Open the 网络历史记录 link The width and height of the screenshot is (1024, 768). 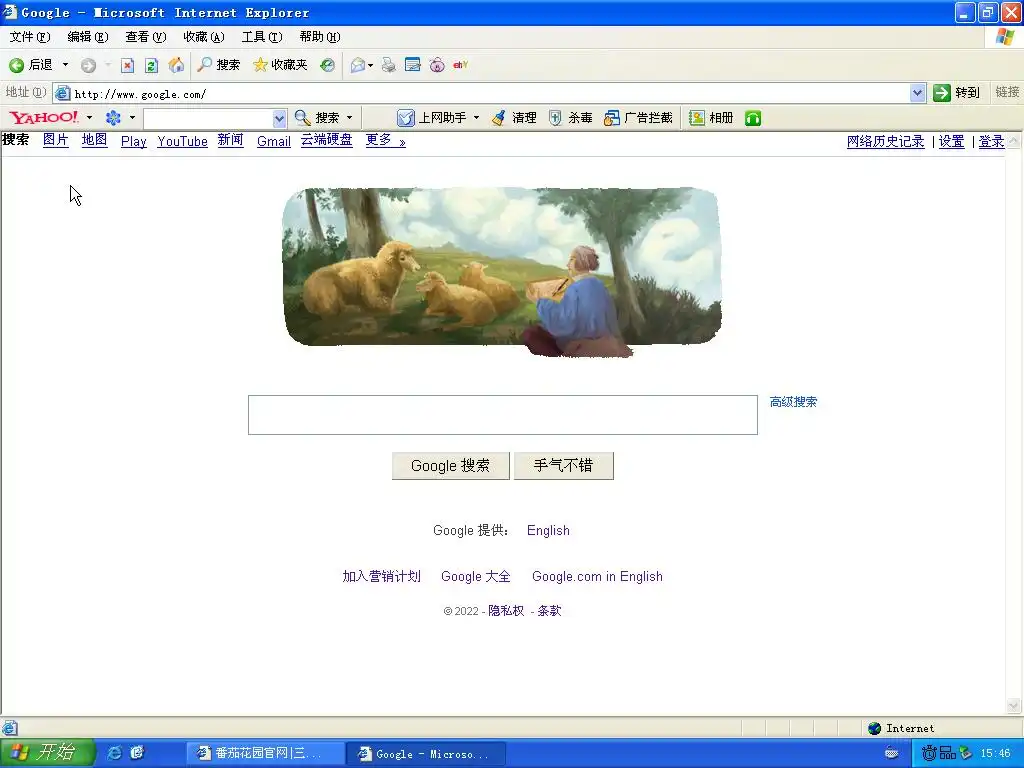tap(886, 141)
